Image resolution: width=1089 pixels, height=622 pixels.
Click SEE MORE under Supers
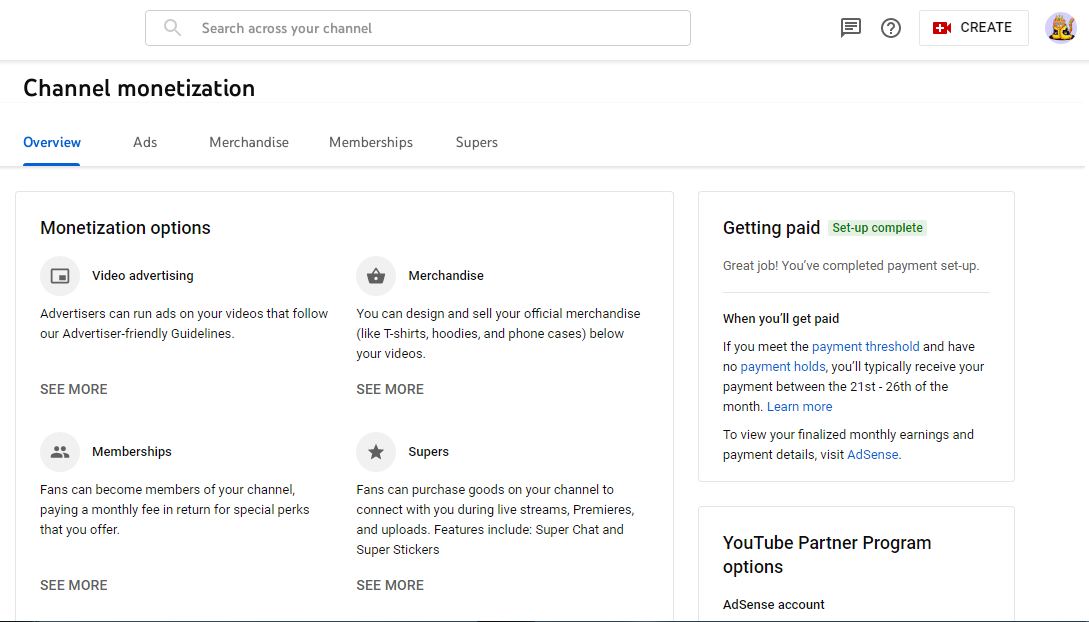click(390, 585)
